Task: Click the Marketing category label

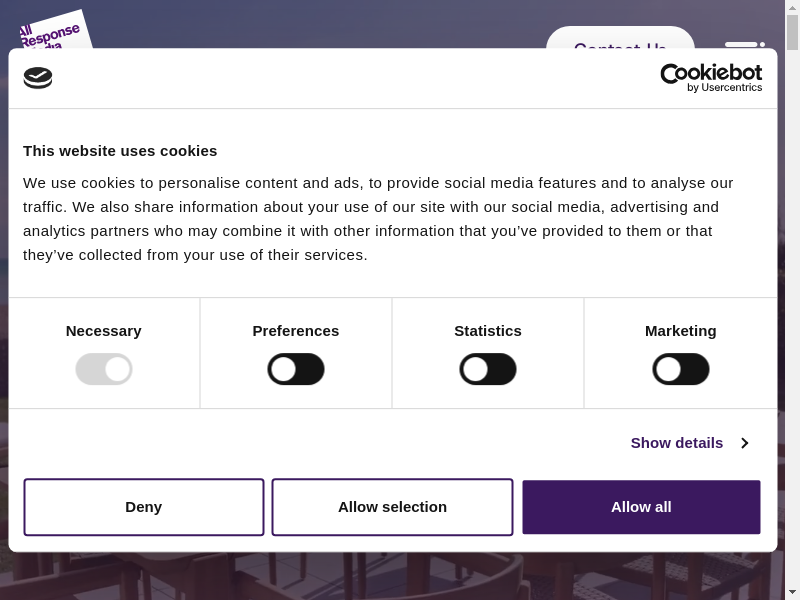Action: pos(681,331)
